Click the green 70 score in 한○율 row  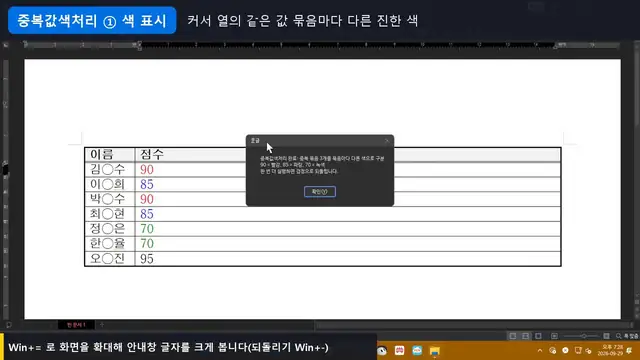pyautogui.click(x=147, y=244)
